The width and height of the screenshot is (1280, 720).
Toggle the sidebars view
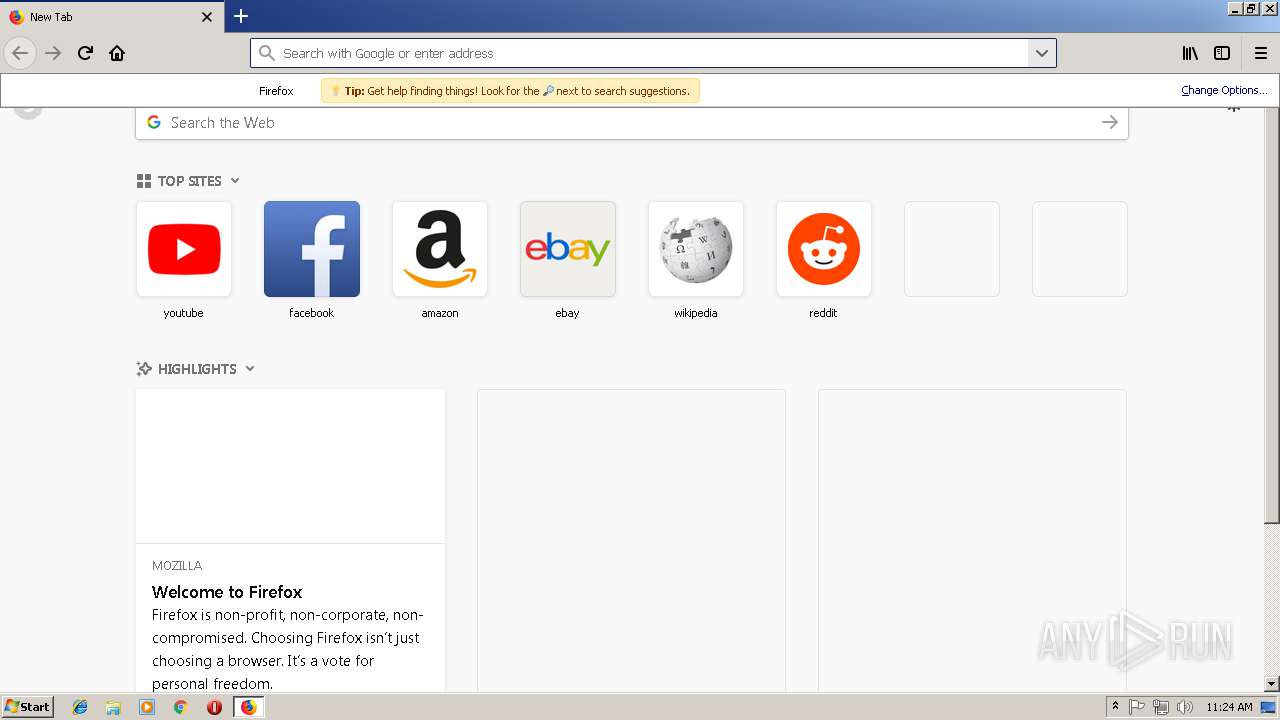coord(1222,53)
